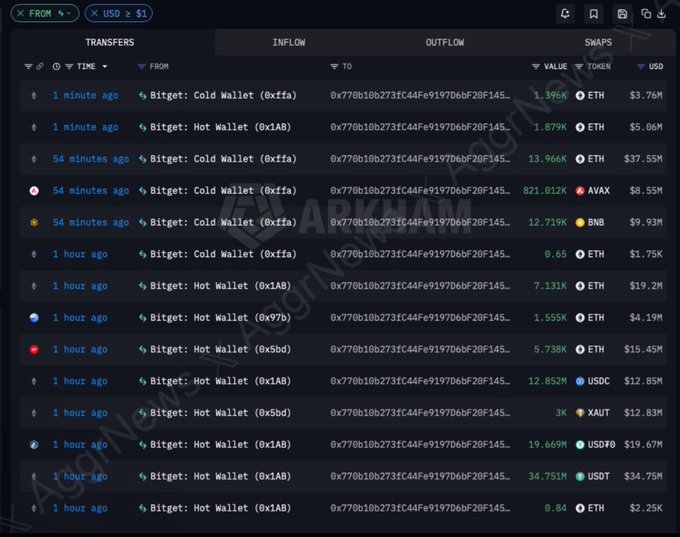This screenshot has width=680, height=537.
Task: Click the alert bell icon
Action: pyautogui.click(x=565, y=14)
